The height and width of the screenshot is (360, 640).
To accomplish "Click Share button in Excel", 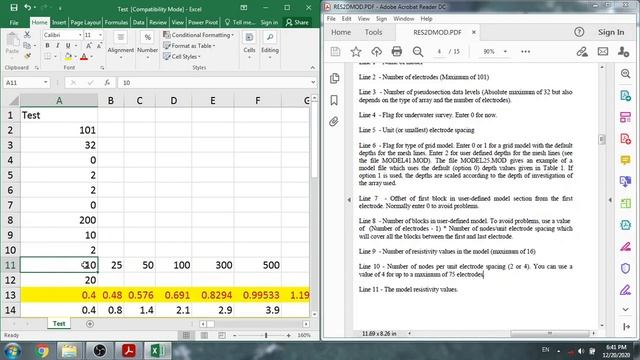I will click(297, 22).
